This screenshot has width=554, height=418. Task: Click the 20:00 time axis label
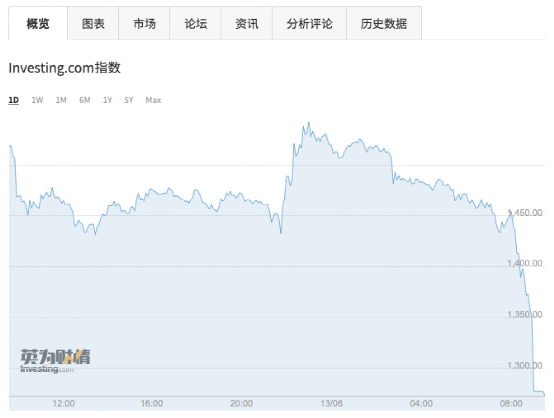(242, 404)
